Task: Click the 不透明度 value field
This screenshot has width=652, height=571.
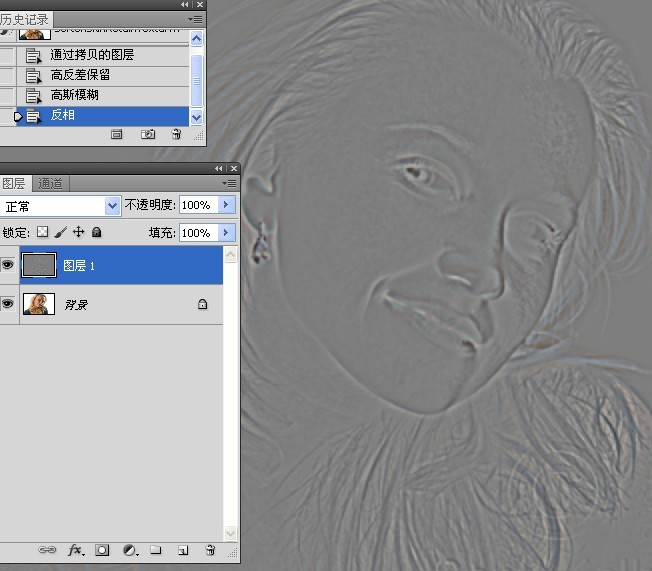Action: [199, 205]
